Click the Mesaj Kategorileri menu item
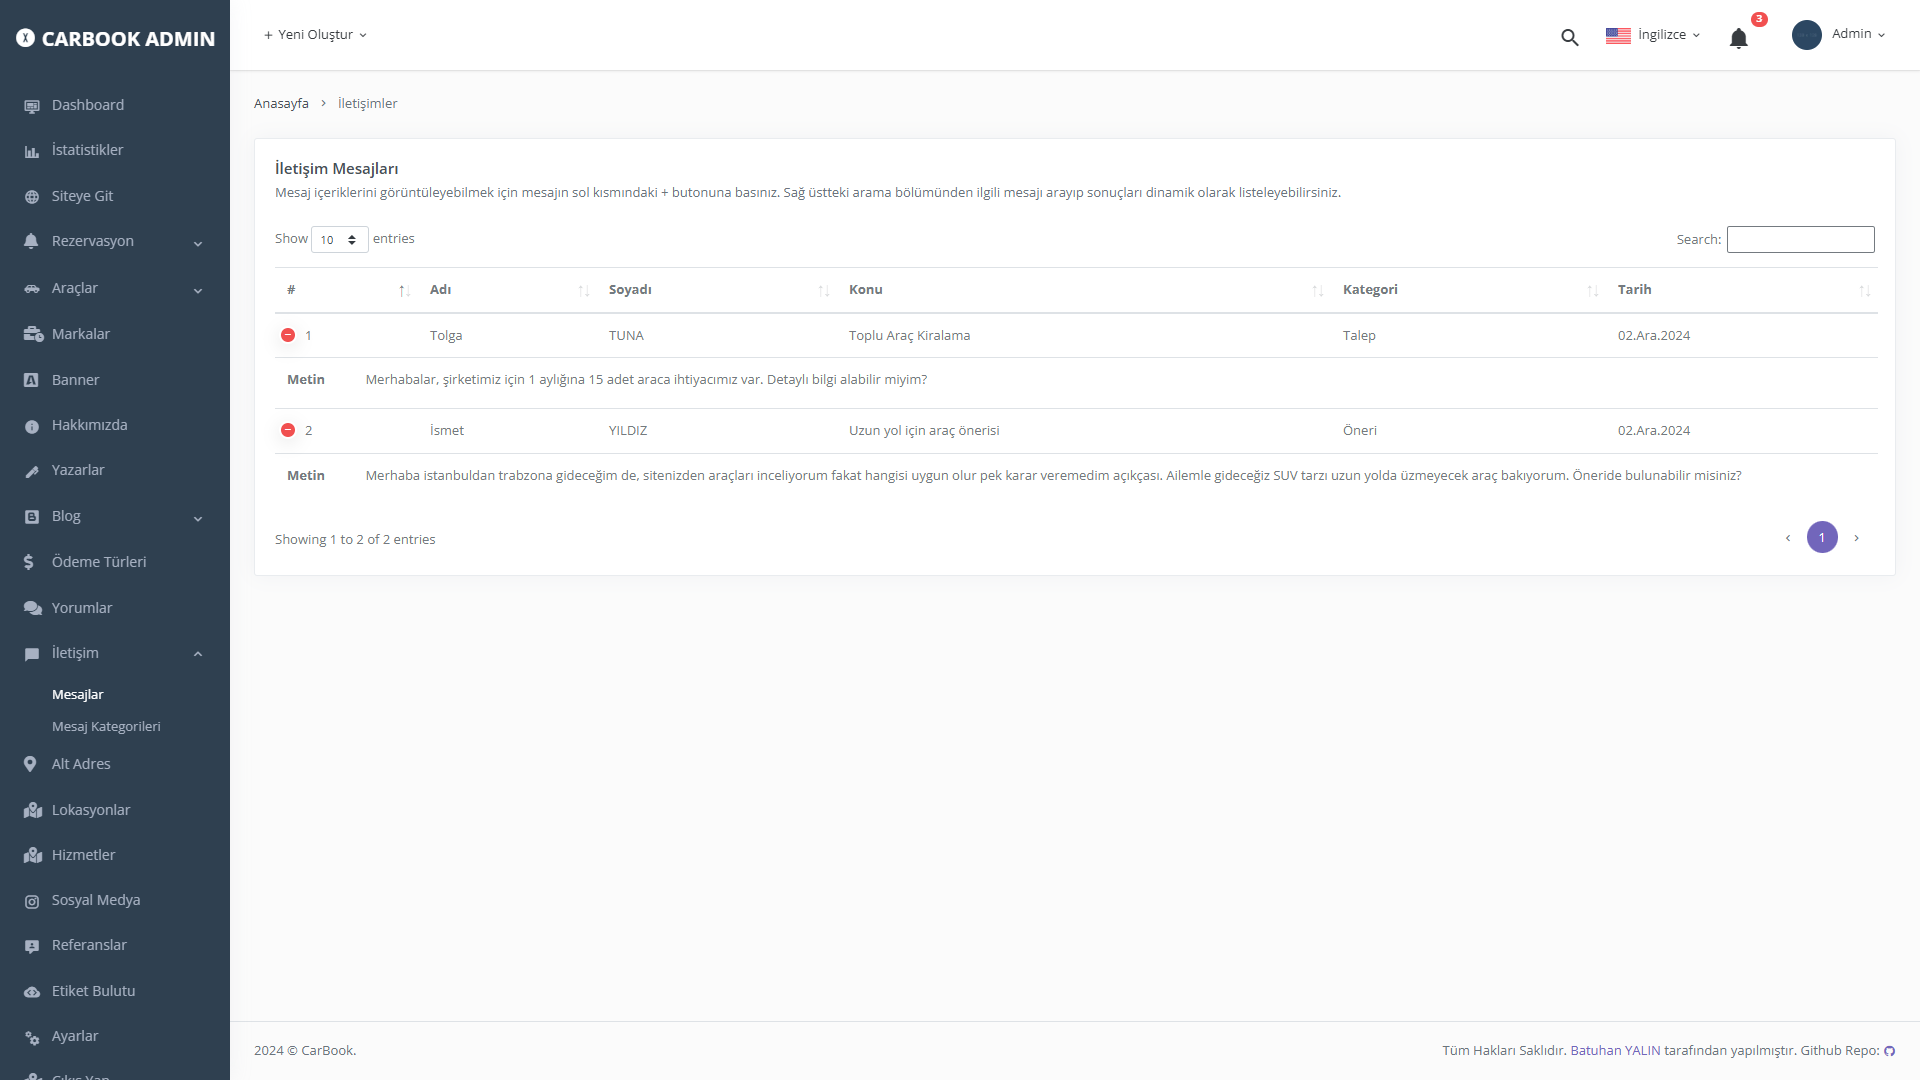The image size is (1920, 1080). [105, 725]
